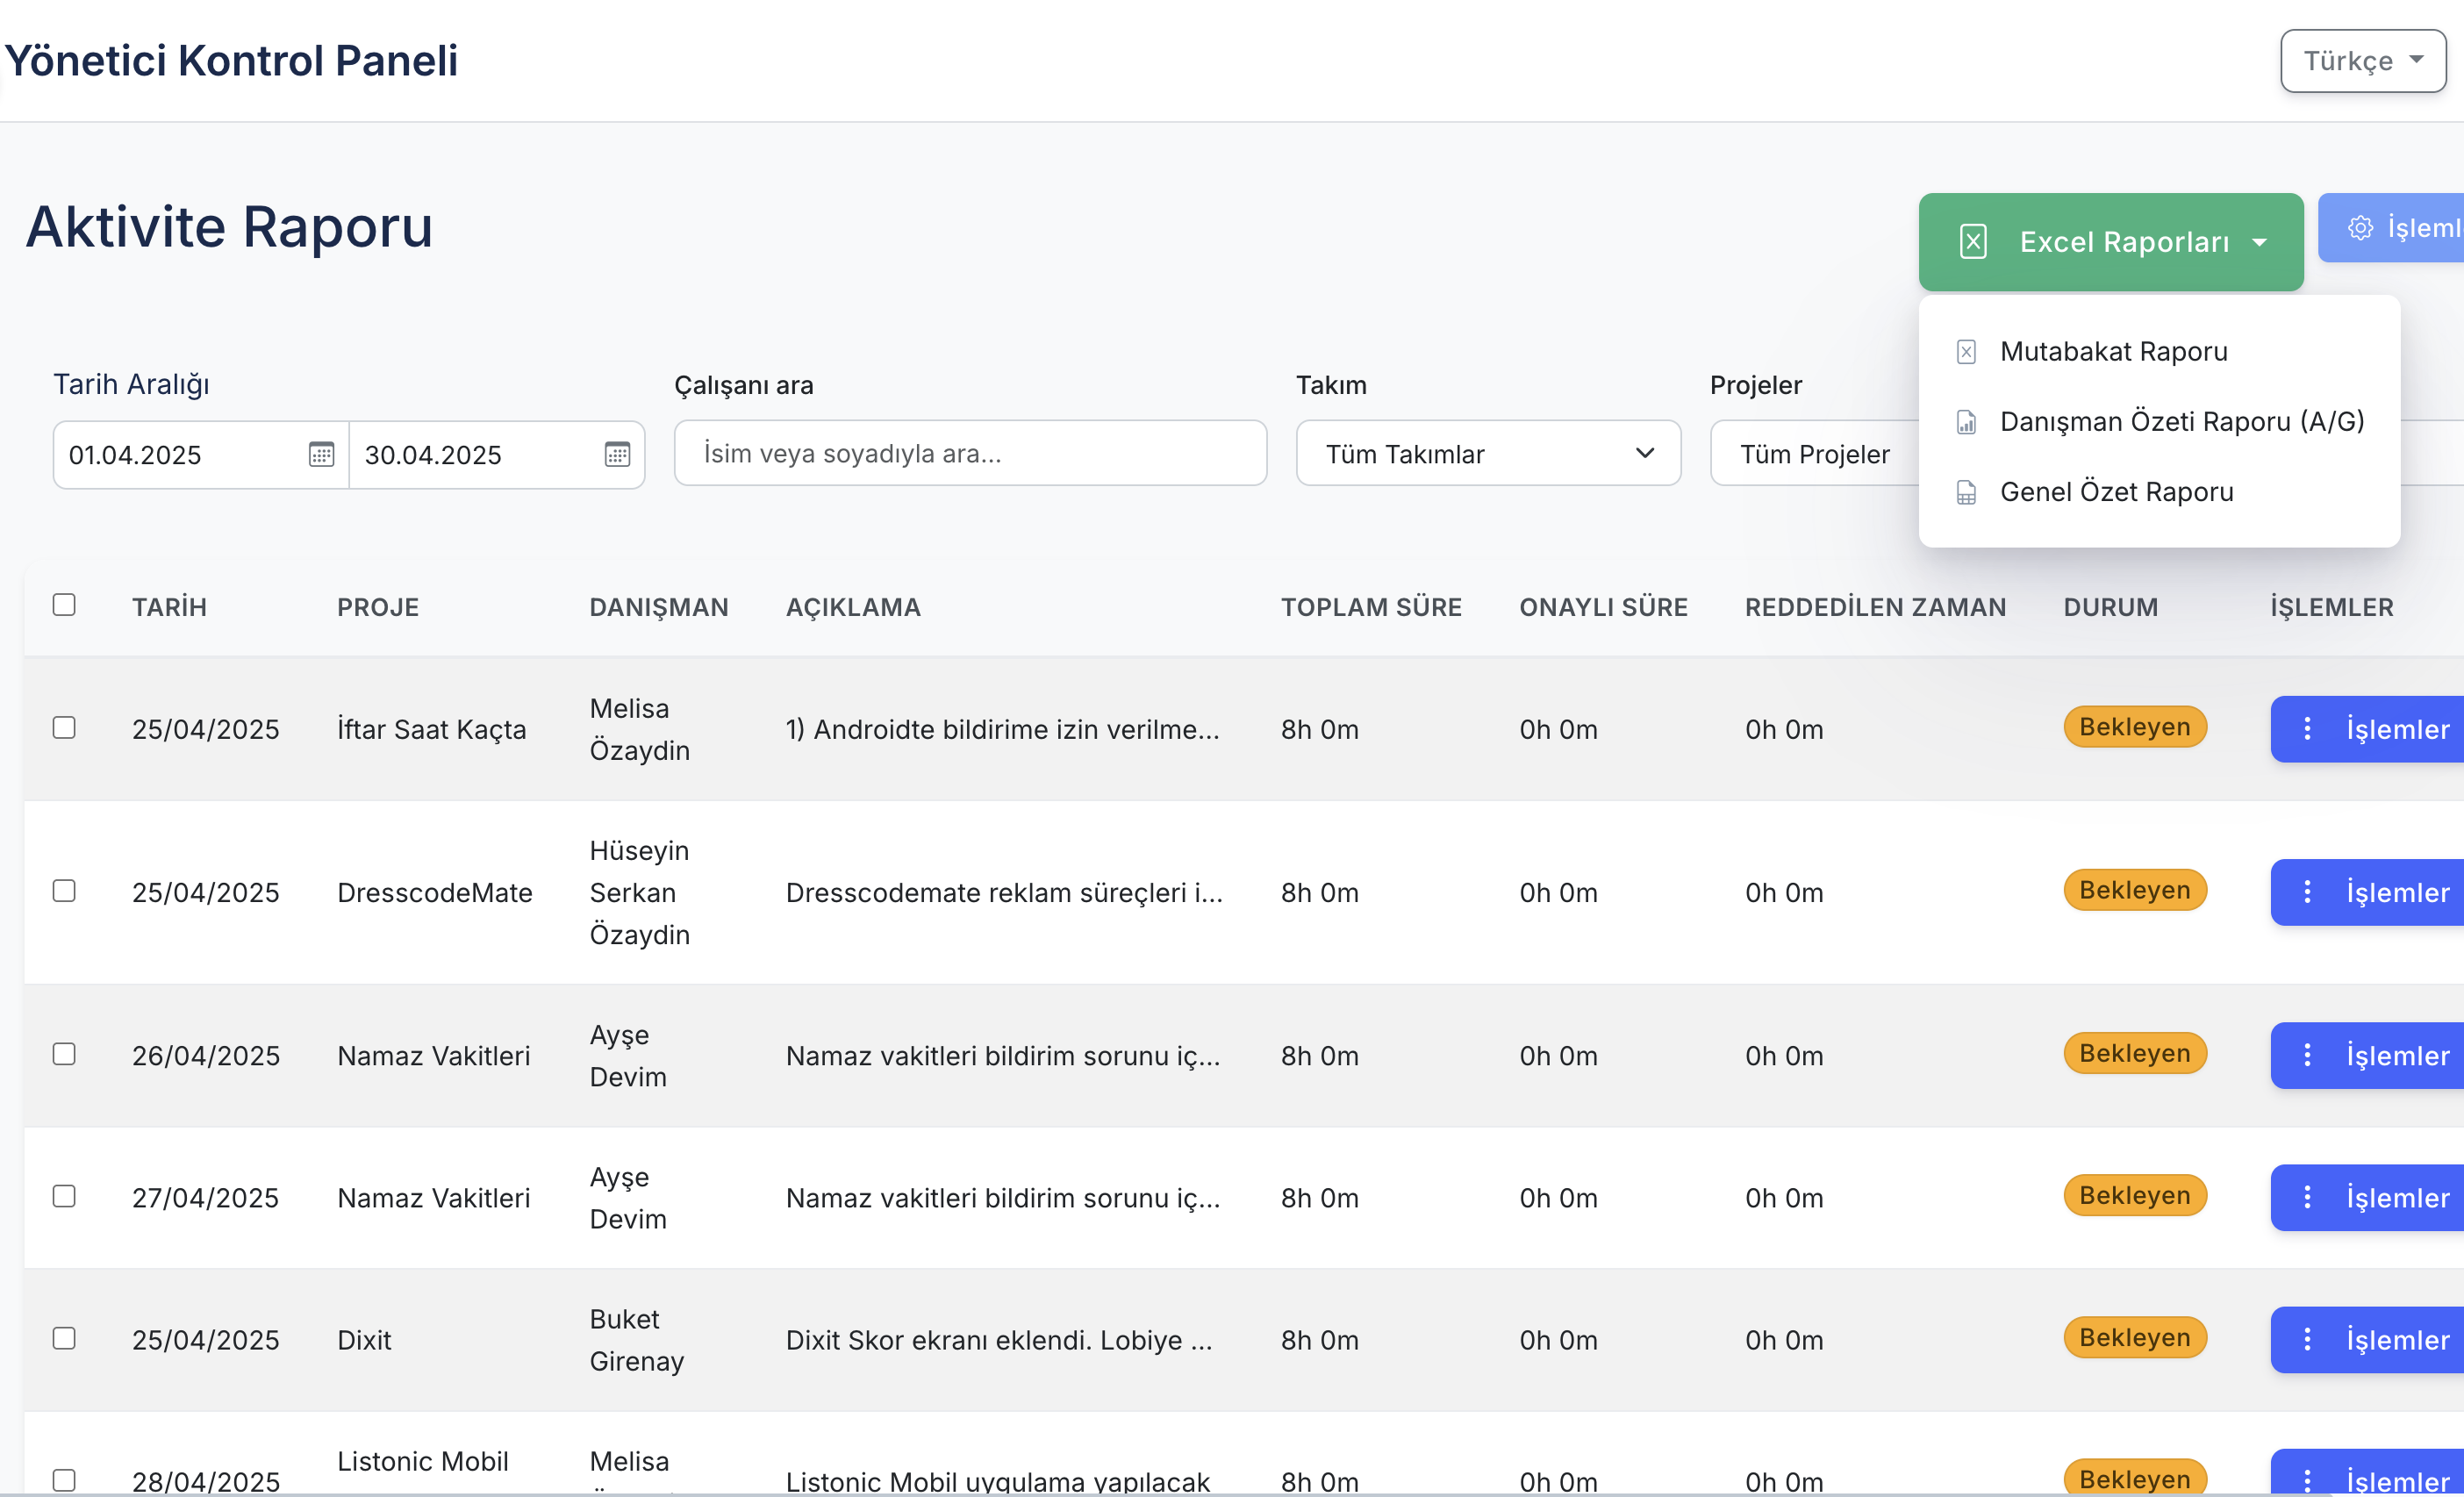The image size is (2464, 1497).
Task: Click the TOPLAM SÜRE column header
Action: 1371,607
